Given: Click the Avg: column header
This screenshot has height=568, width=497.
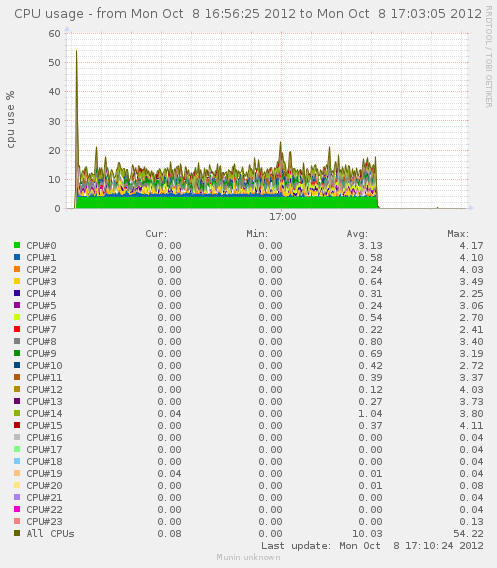Looking at the screenshot, I should (357, 234).
